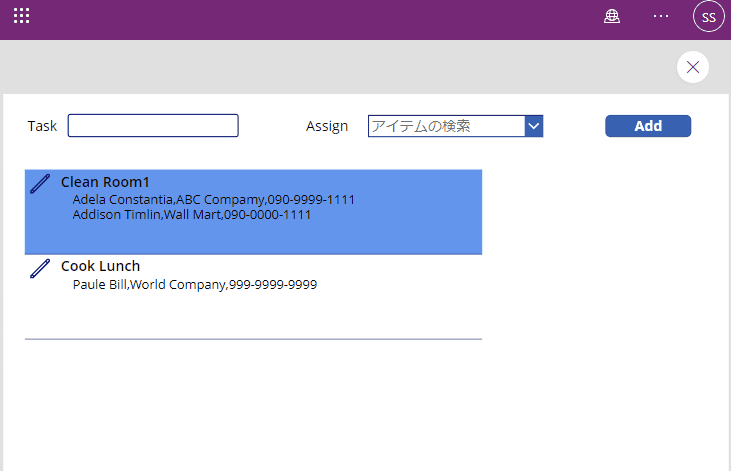Edit Cook Lunch using its pencil icon
This screenshot has width=731, height=471.
[x=40, y=267]
